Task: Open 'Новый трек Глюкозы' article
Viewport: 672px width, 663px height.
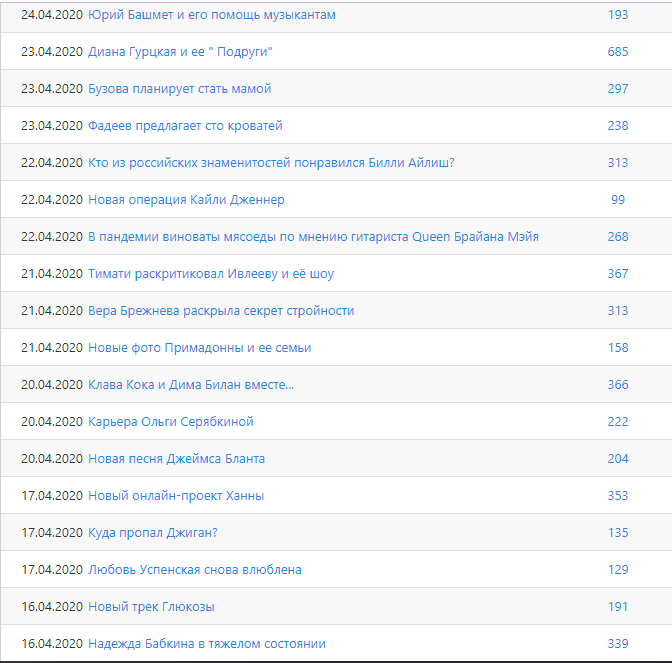Action: click(x=151, y=607)
